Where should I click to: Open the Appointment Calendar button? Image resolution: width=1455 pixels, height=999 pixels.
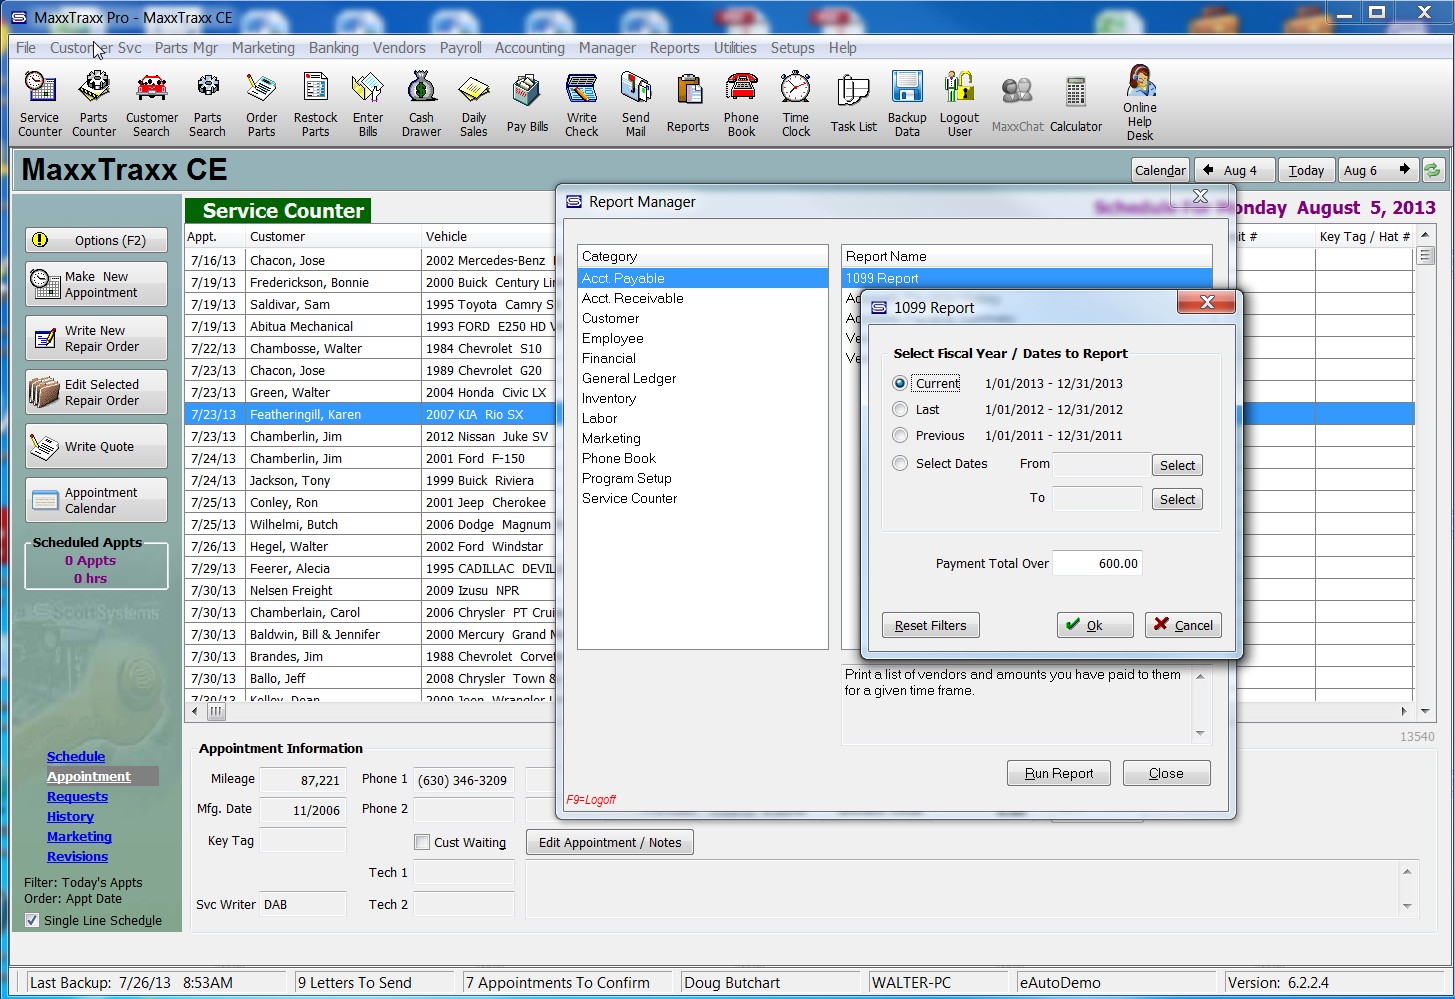96,500
